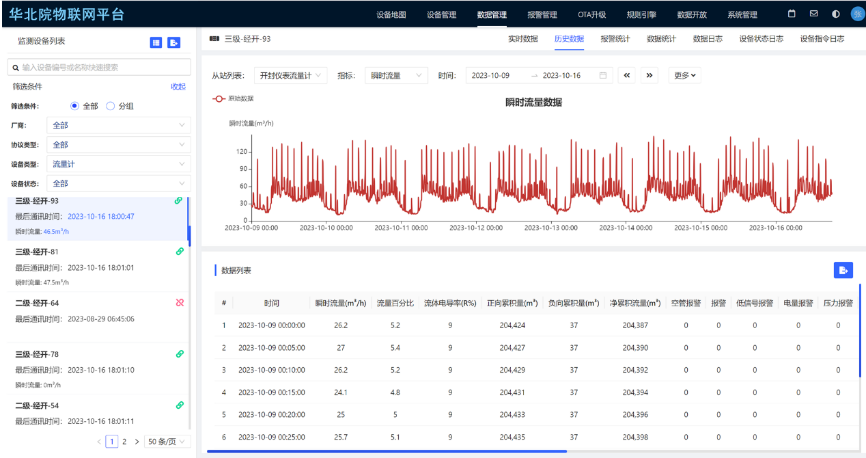866x458 pixels.
Task: Click start date 2023-10-09 field
Action: pyautogui.click(x=490, y=75)
